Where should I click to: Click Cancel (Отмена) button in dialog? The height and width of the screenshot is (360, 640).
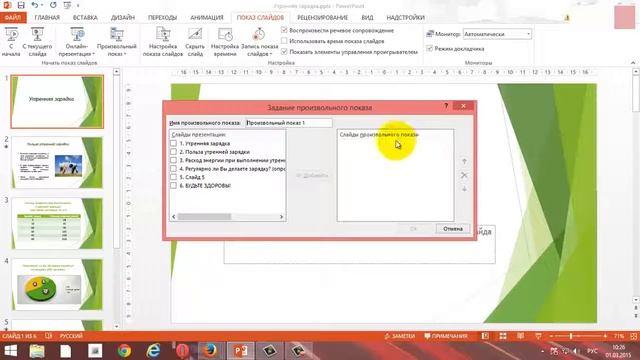453,229
